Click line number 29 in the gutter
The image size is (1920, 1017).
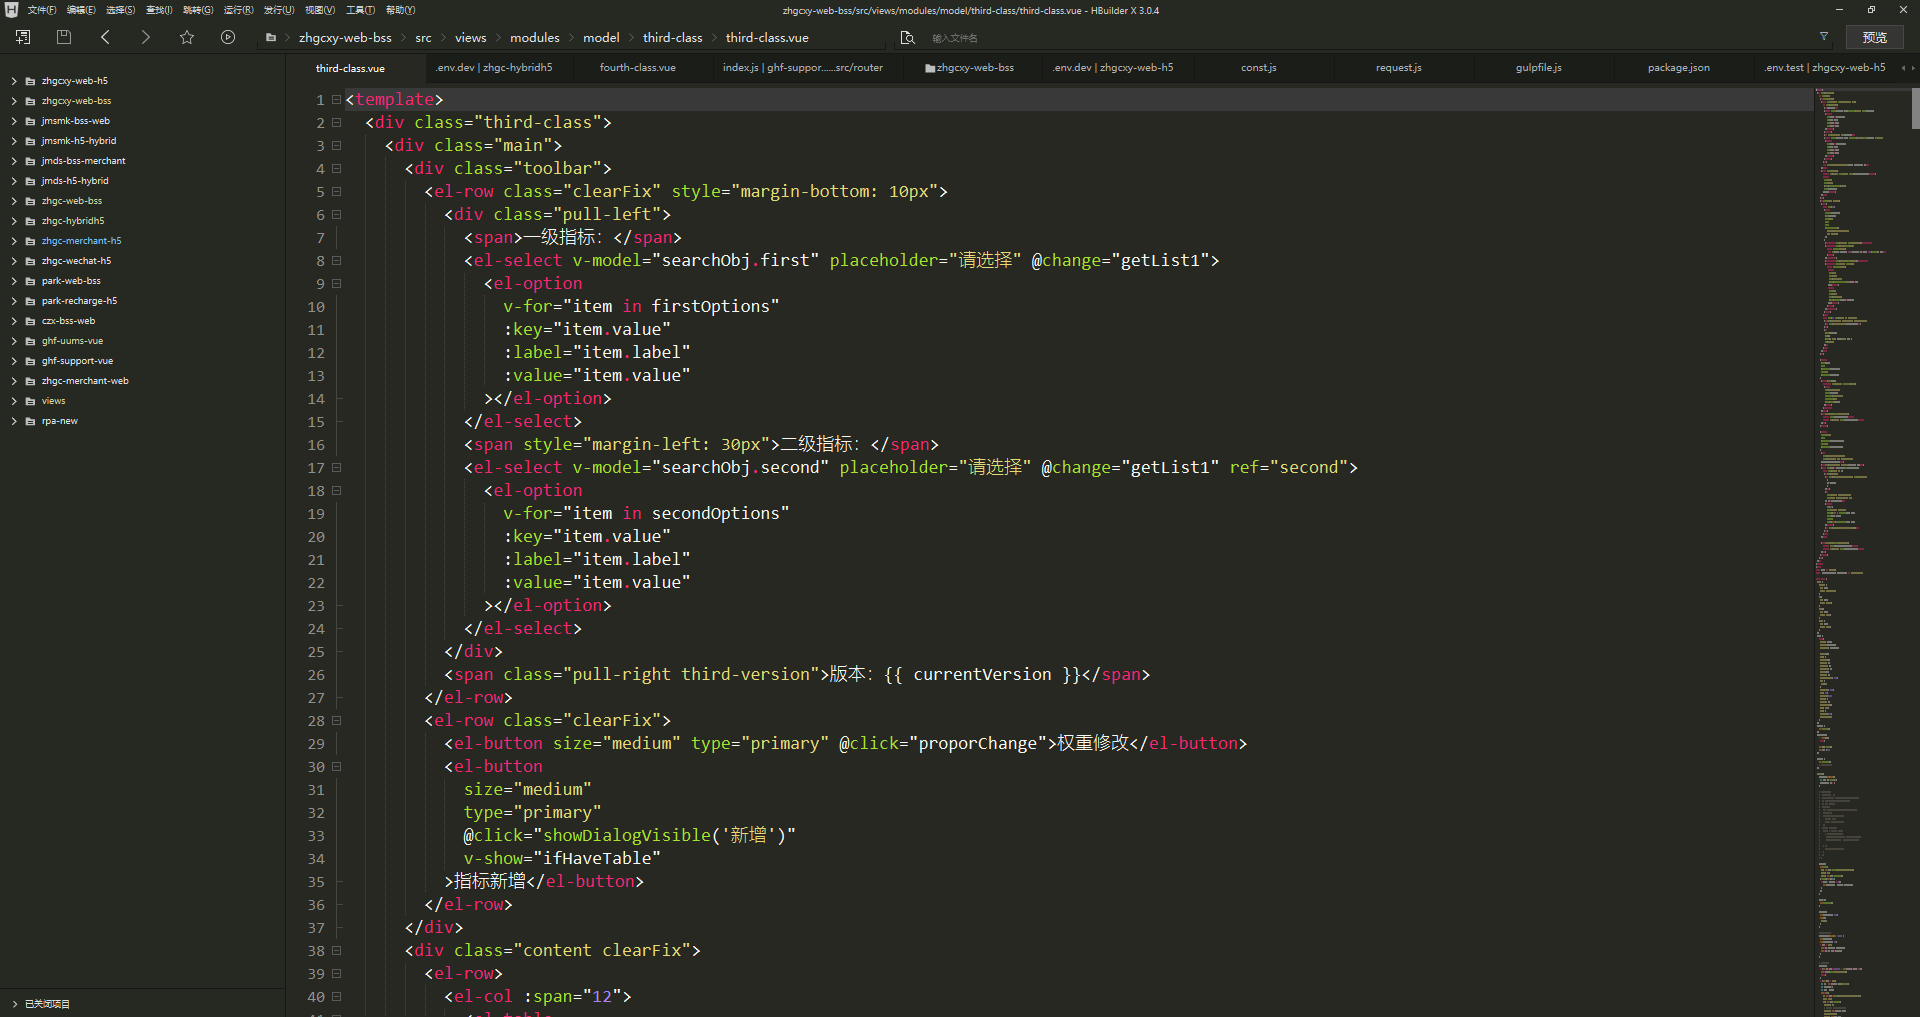coord(316,744)
